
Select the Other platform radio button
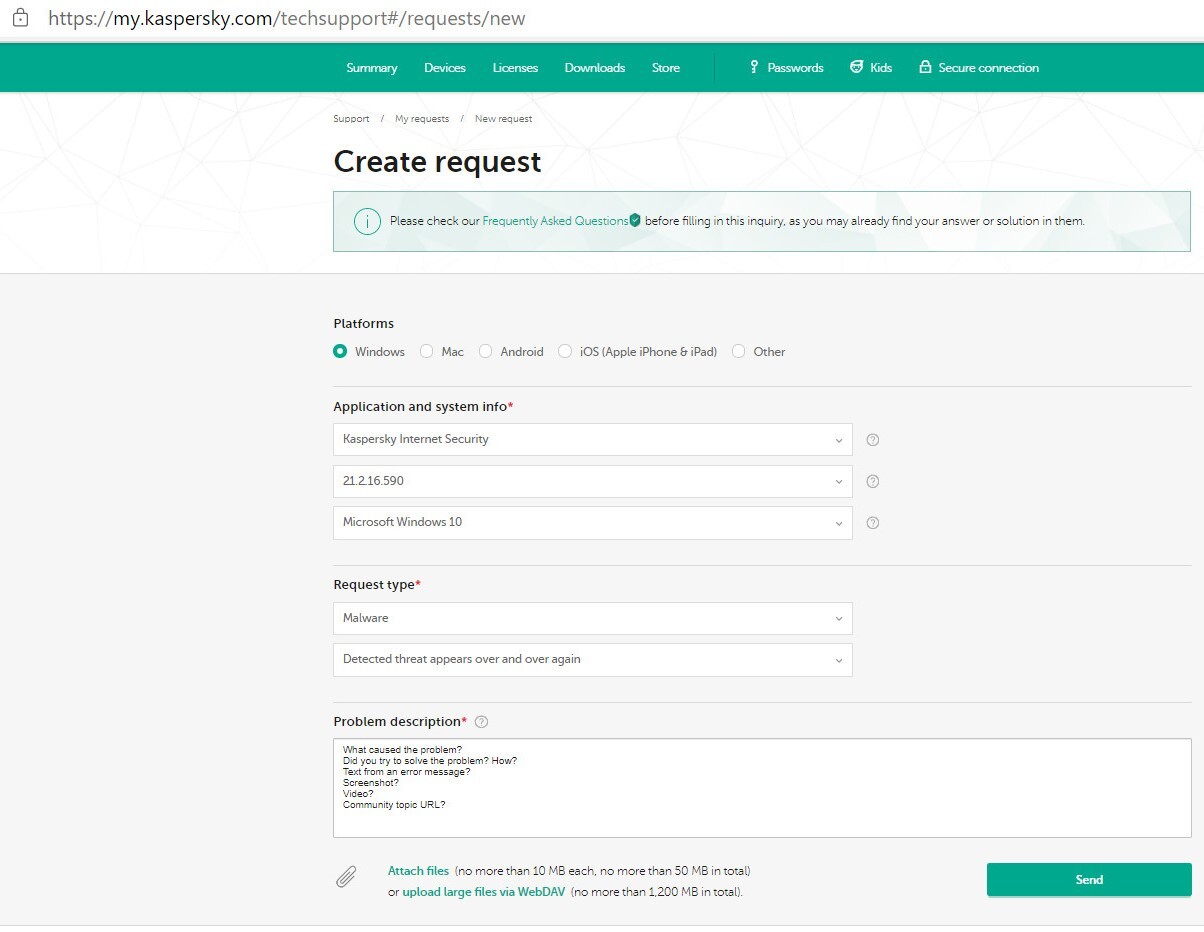[x=739, y=351]
